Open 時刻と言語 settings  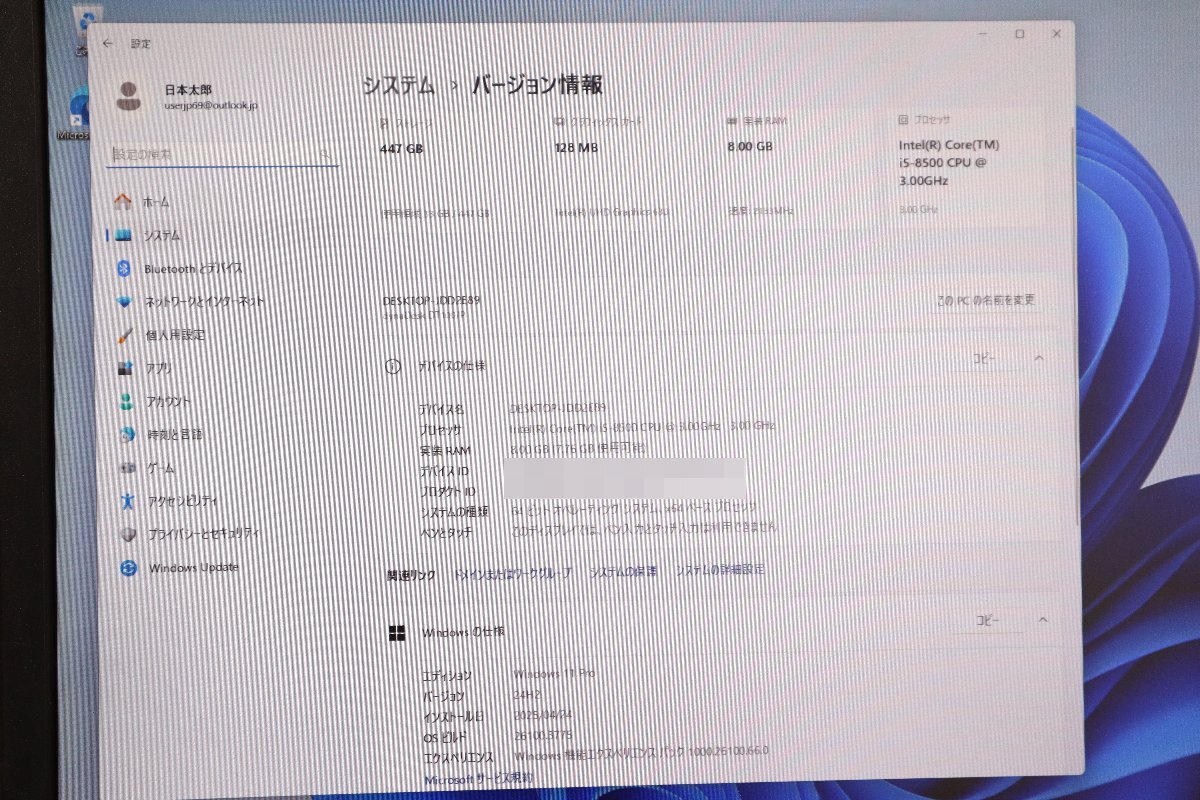(x=160, y=434)
